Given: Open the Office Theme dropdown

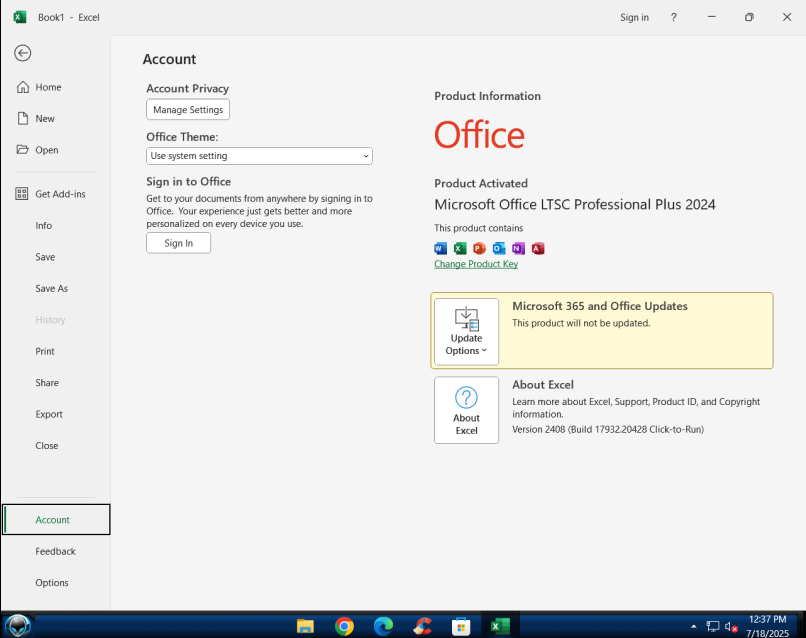Looking at the screenshot, I should click(259, 156).
